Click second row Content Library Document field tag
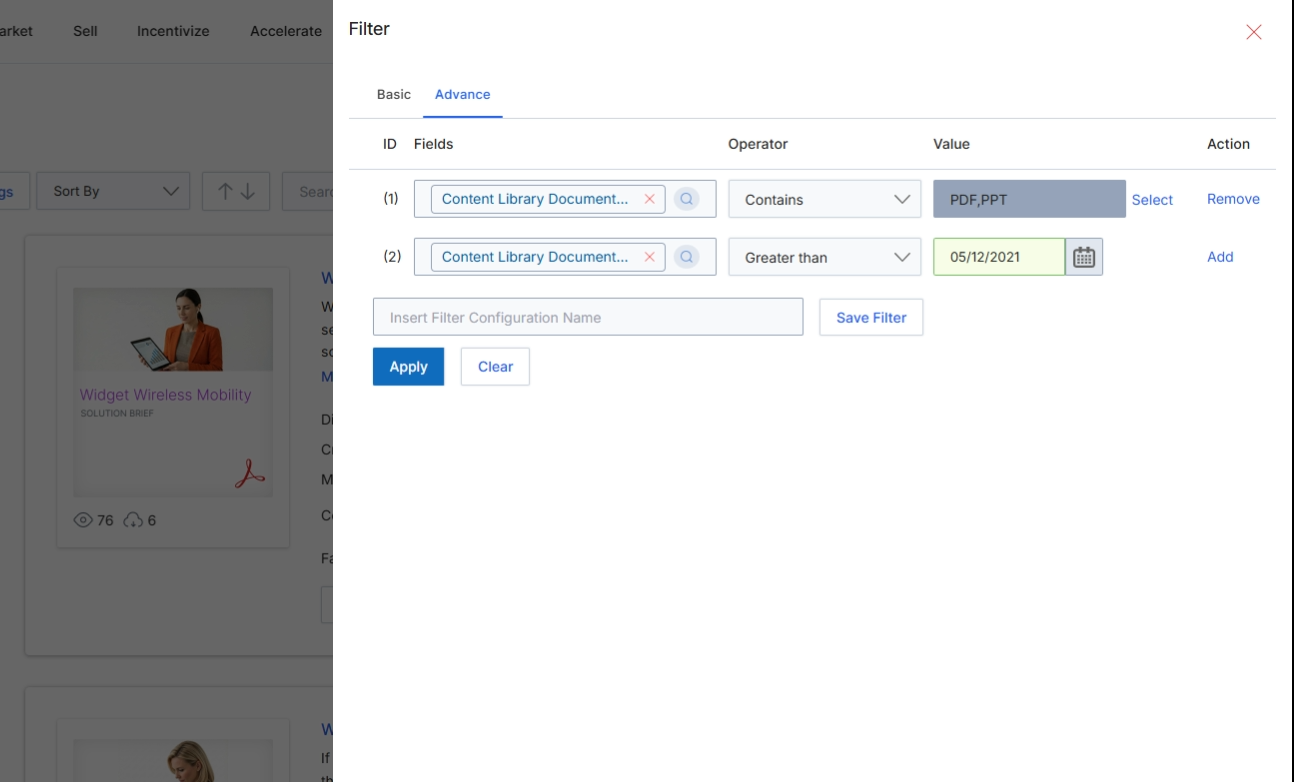Screen dimensions: 1294x782 click(x=548, y=257)
